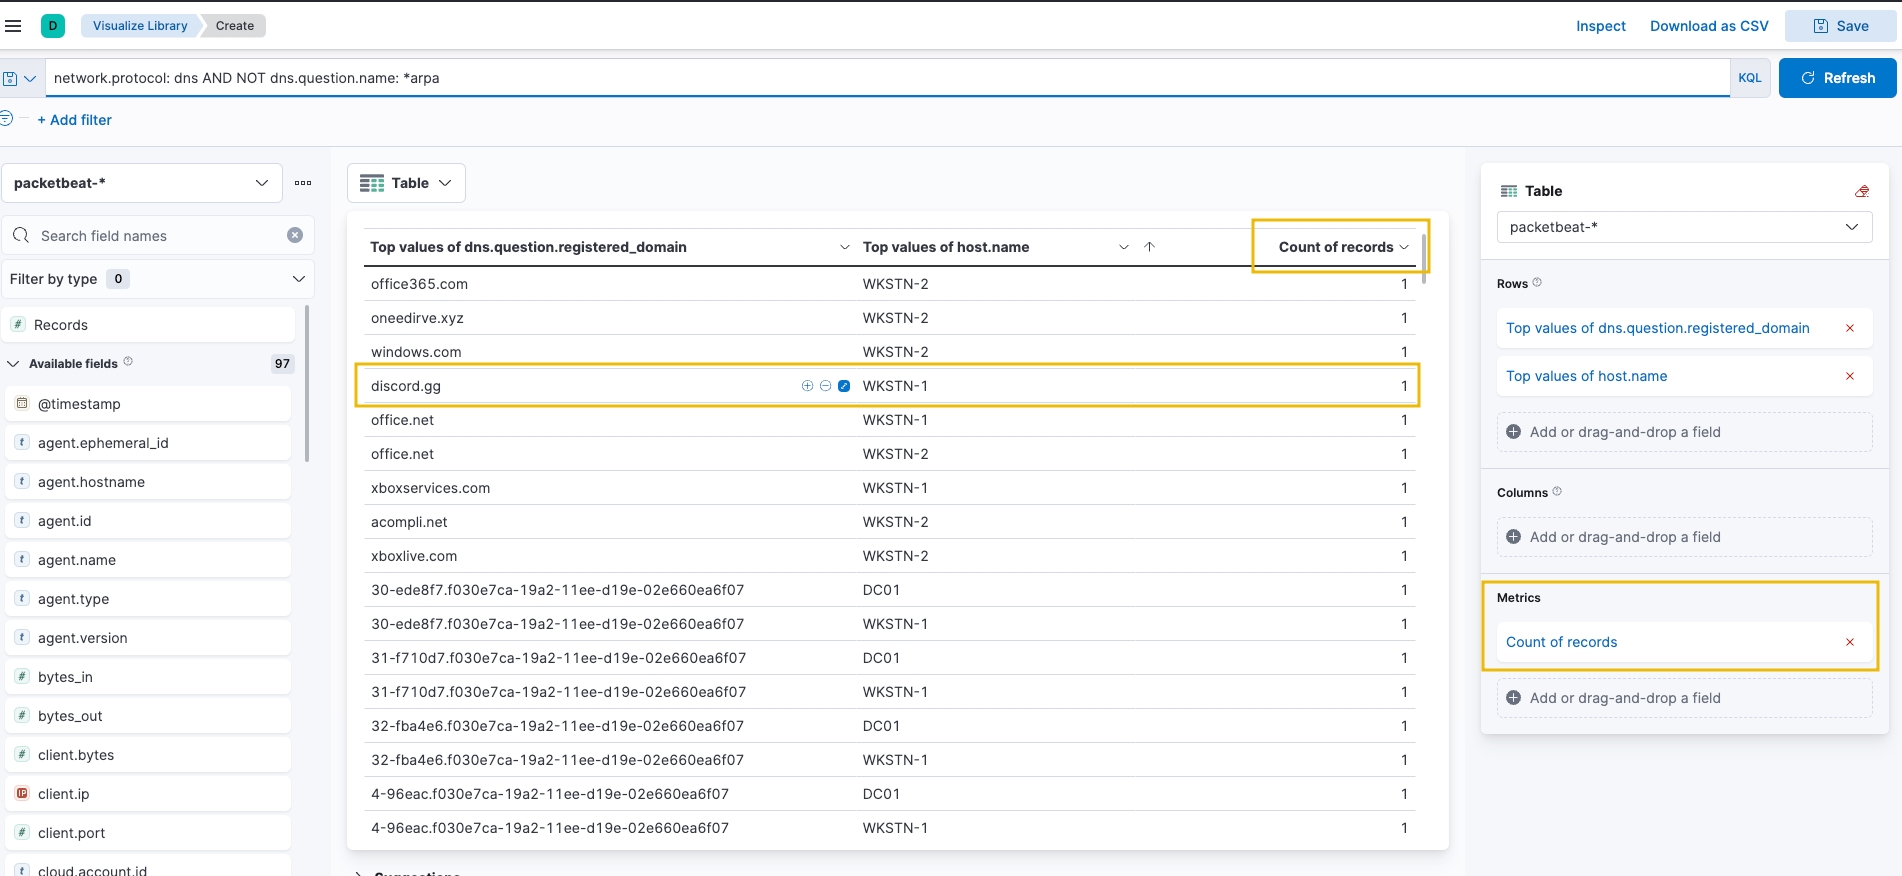The height and width of the screenshot is (876, 1902).
Task: Click the reset layer icon in Table panel
Action: (x=1861, y=191)
